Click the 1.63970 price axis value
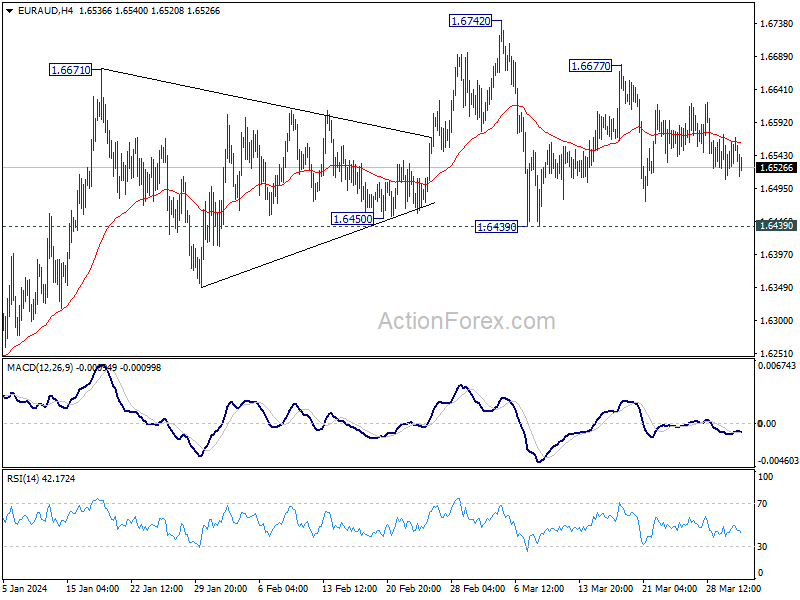 777,255
